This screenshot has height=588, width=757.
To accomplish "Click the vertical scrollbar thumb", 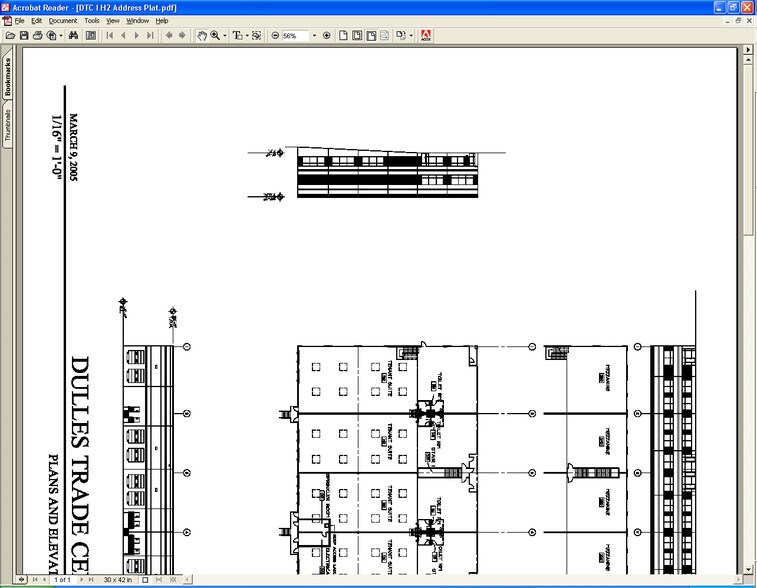I will pyautogui.click(x=749, y=140).
